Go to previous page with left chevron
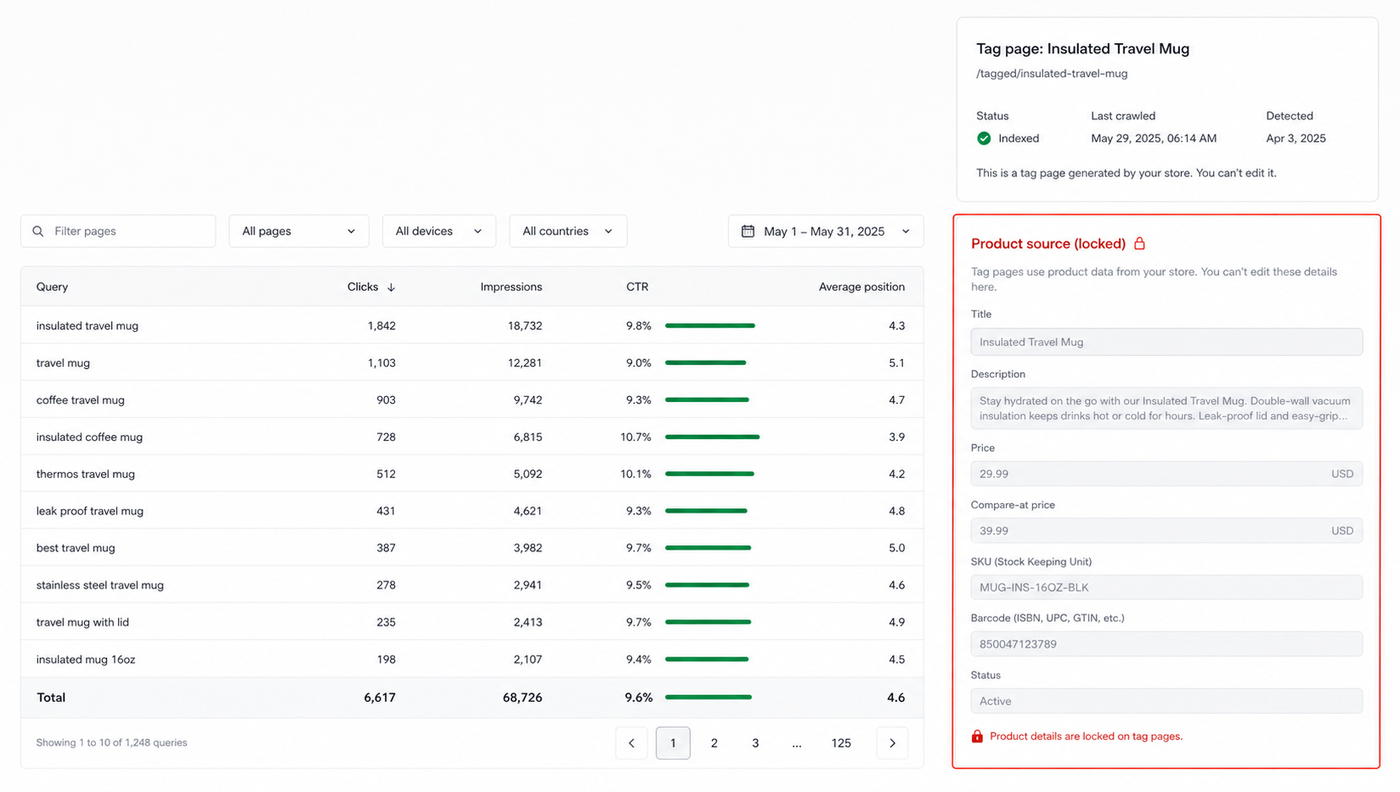The width and height of the screenshot is (1400, 792). tap(631, 743)
